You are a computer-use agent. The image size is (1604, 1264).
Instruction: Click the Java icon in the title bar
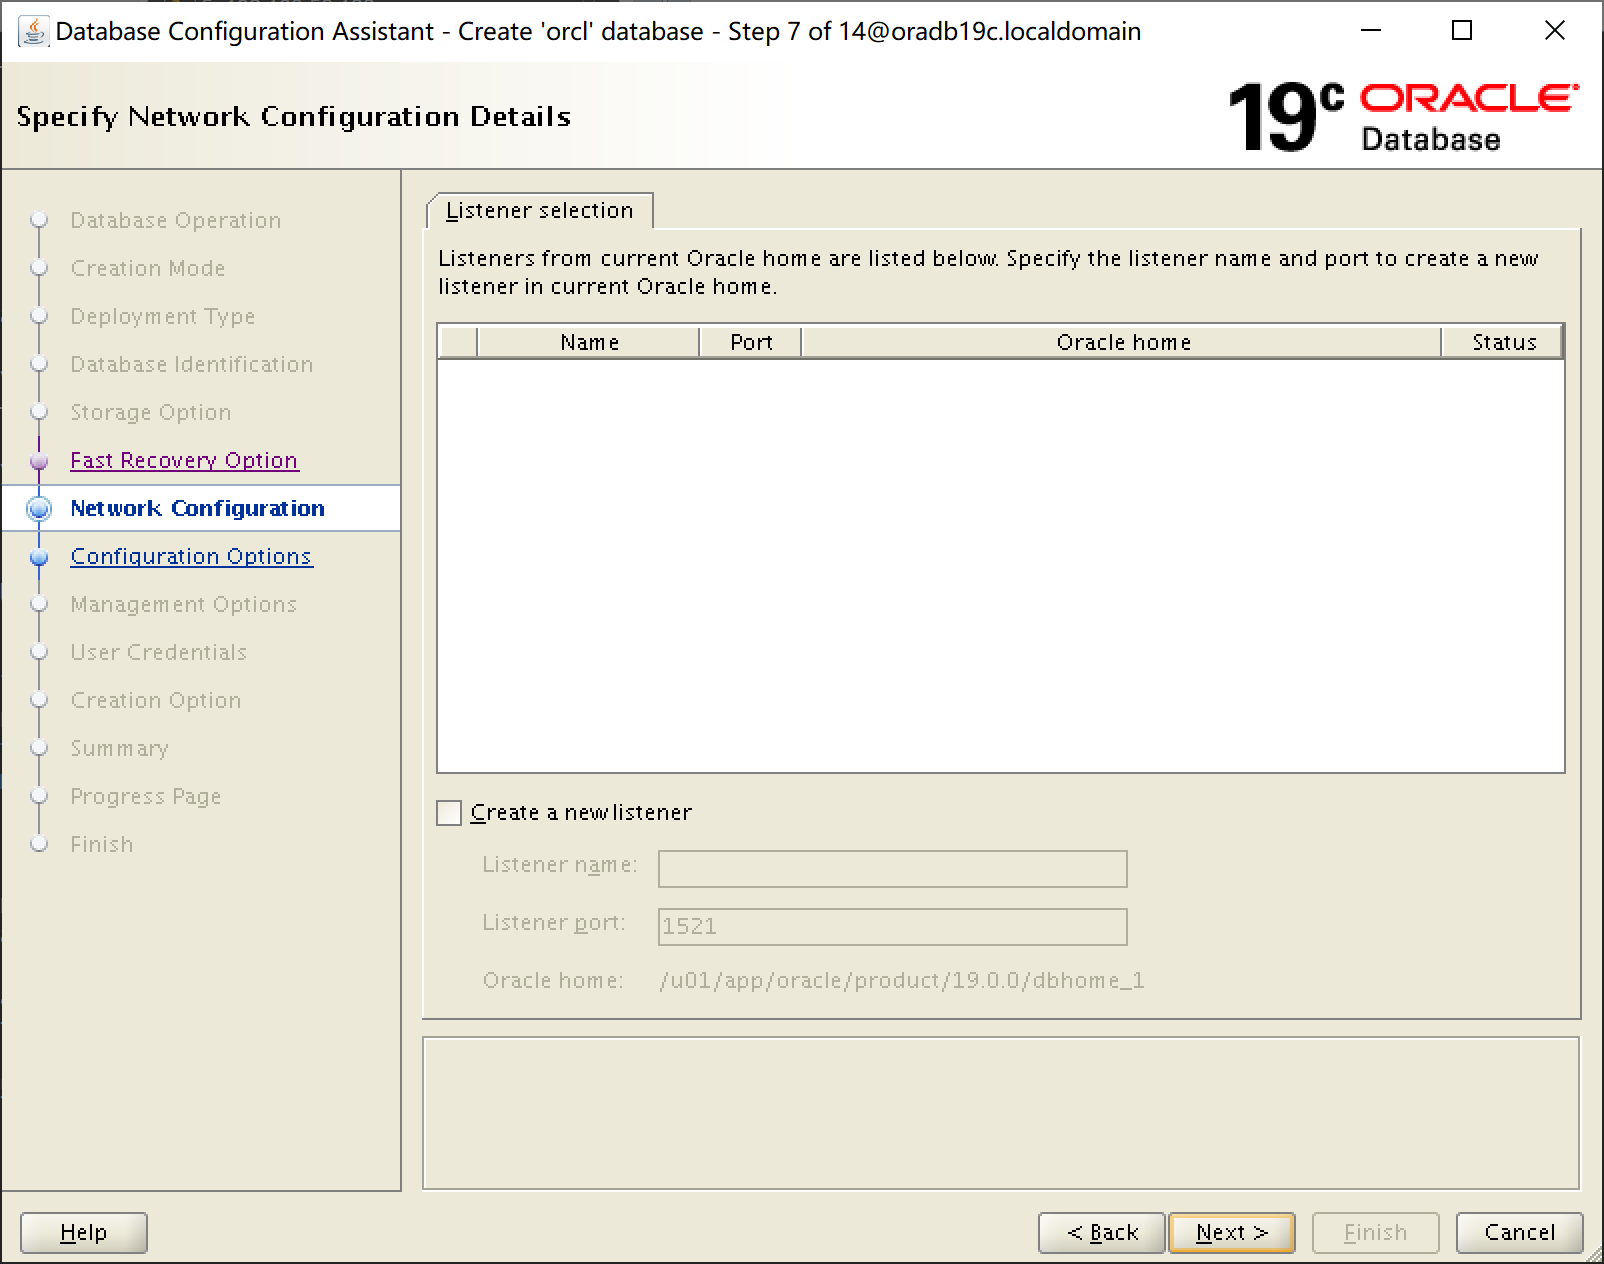[33, 31]
